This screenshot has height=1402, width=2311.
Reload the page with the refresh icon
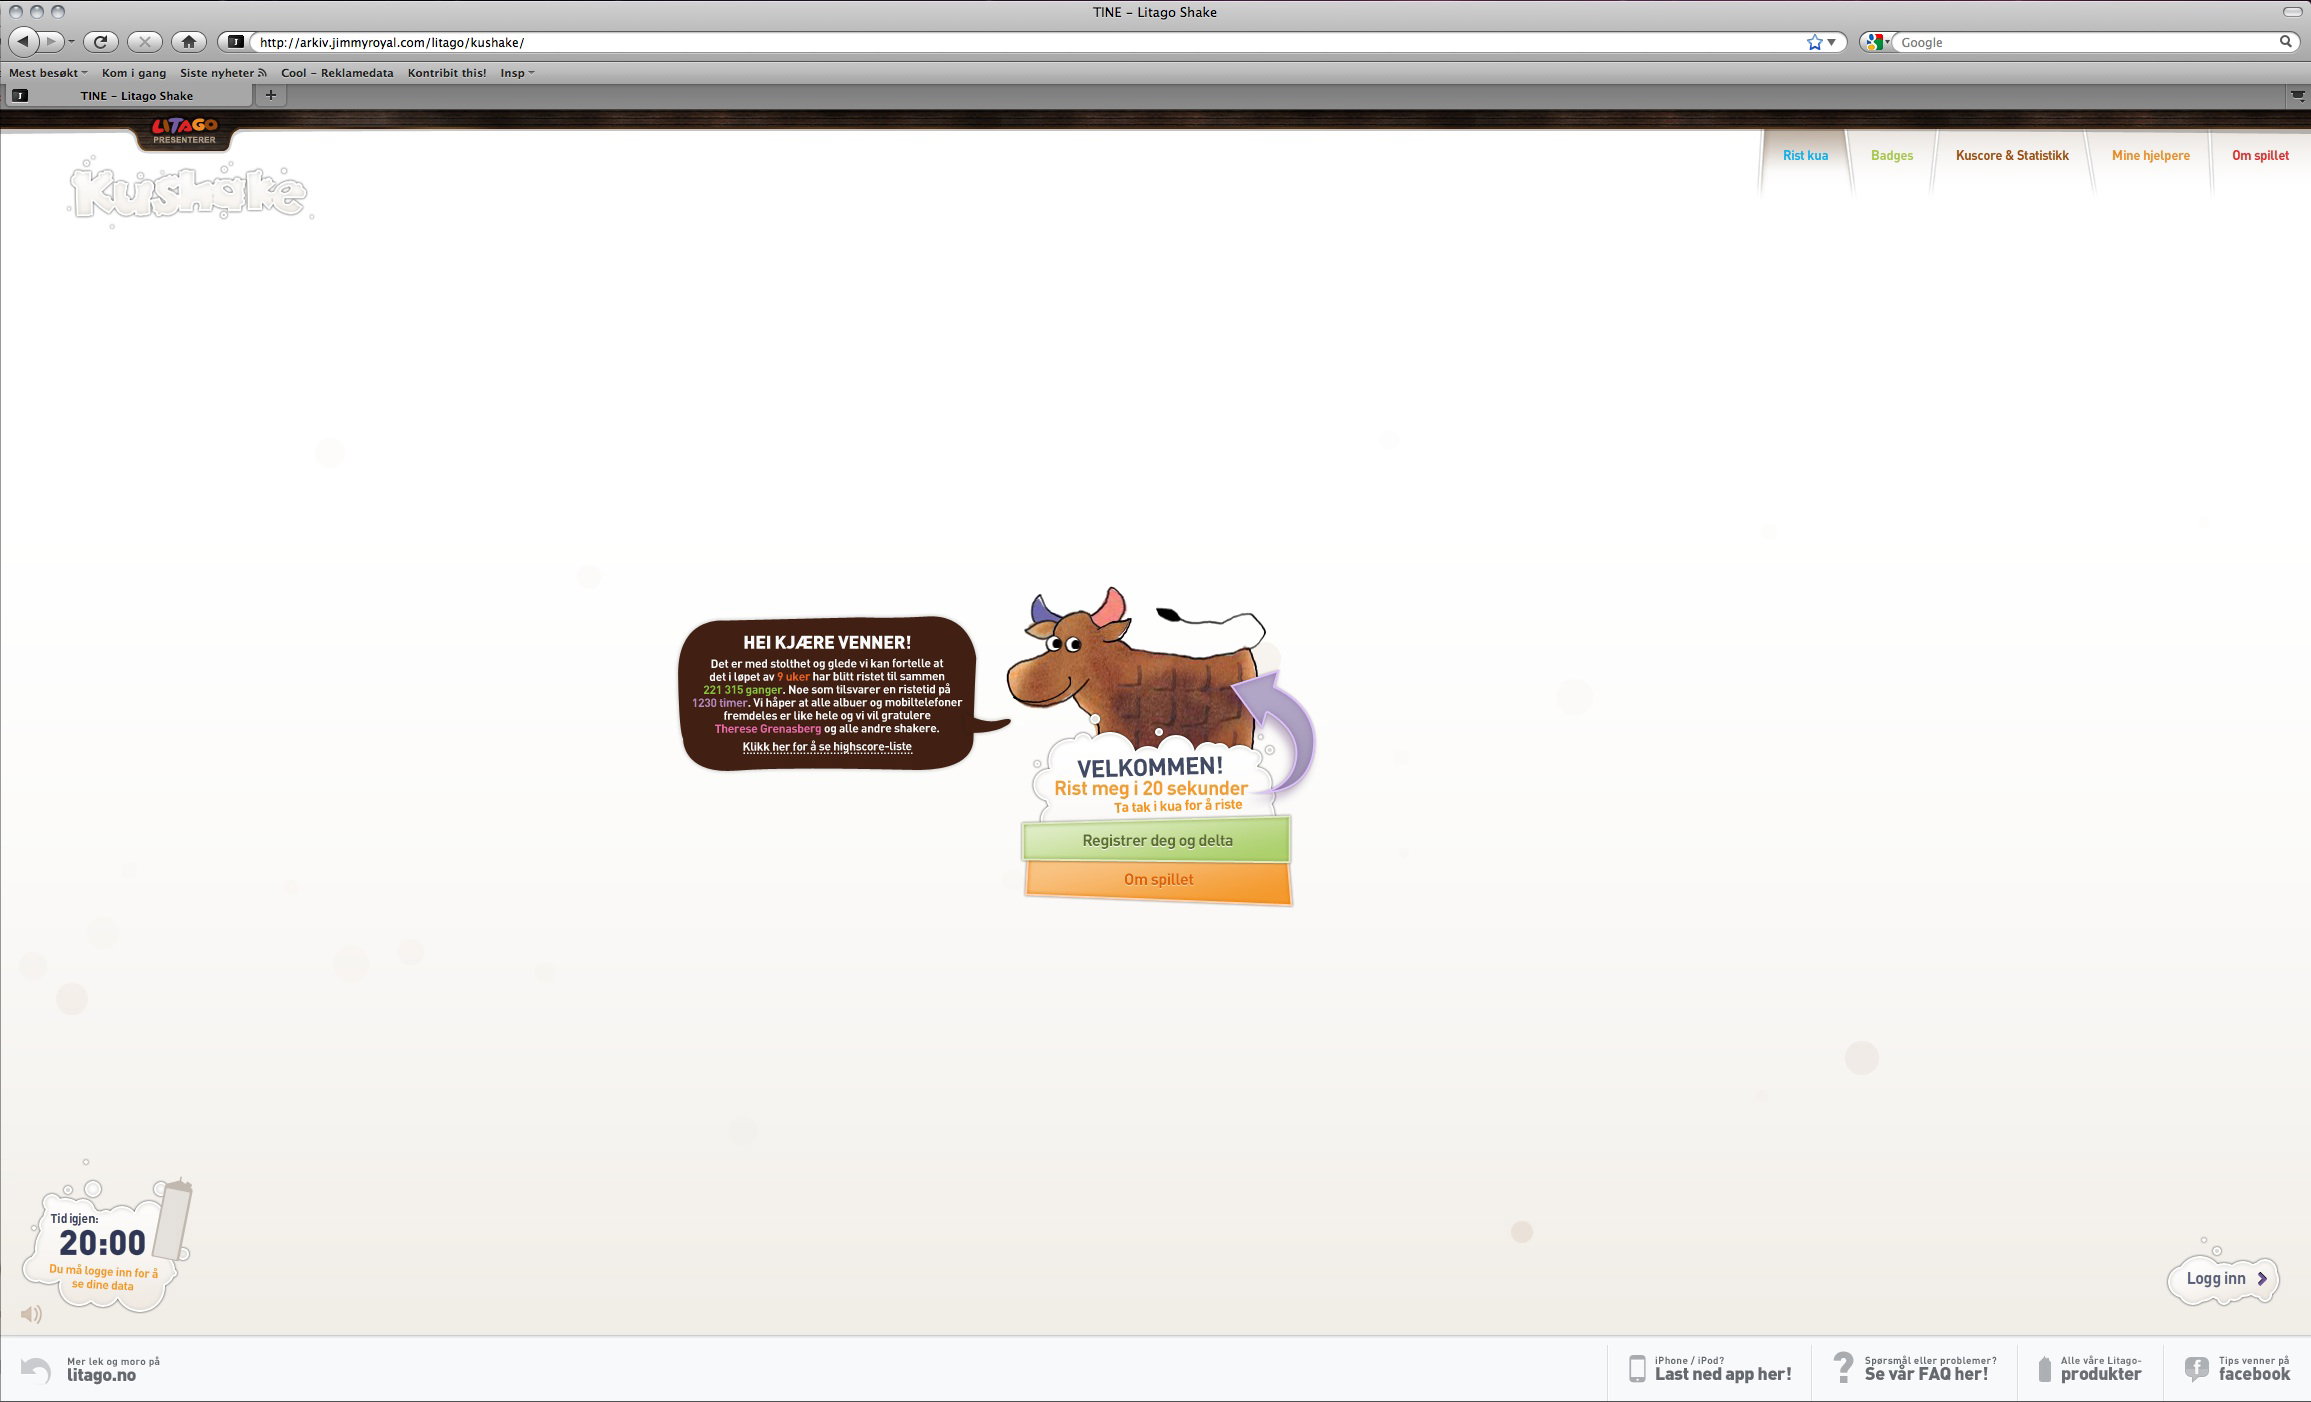[x=100, y=42]
